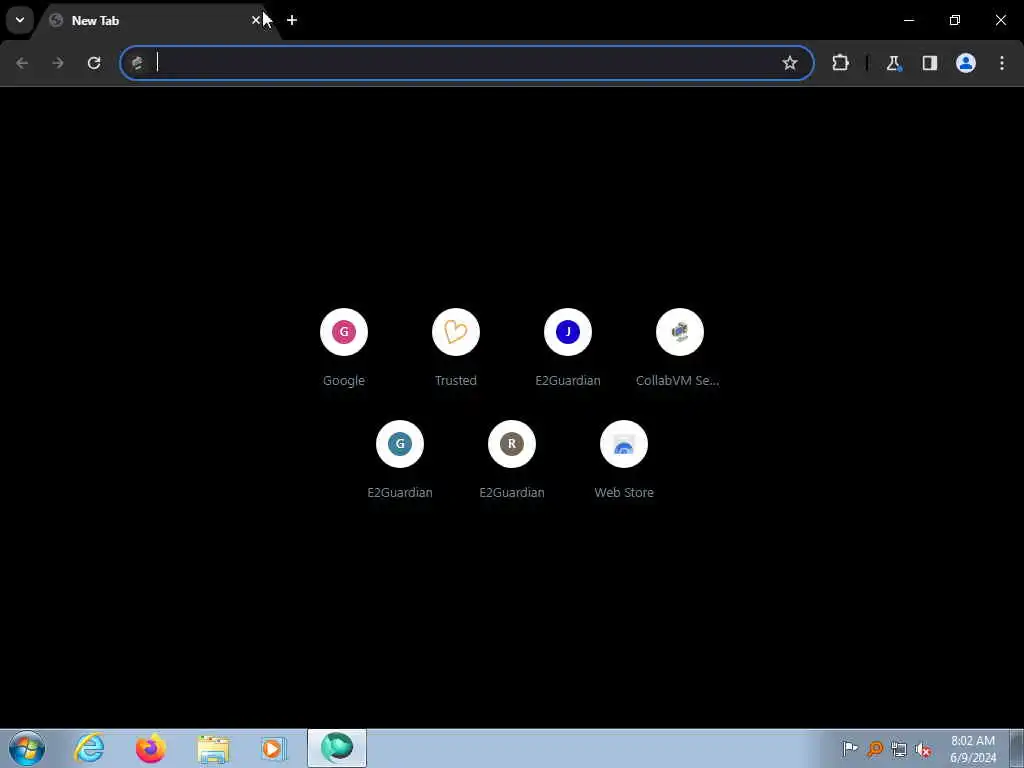Launch Firefox from the taskbar

pyautogui.click(x=151, y=748)
